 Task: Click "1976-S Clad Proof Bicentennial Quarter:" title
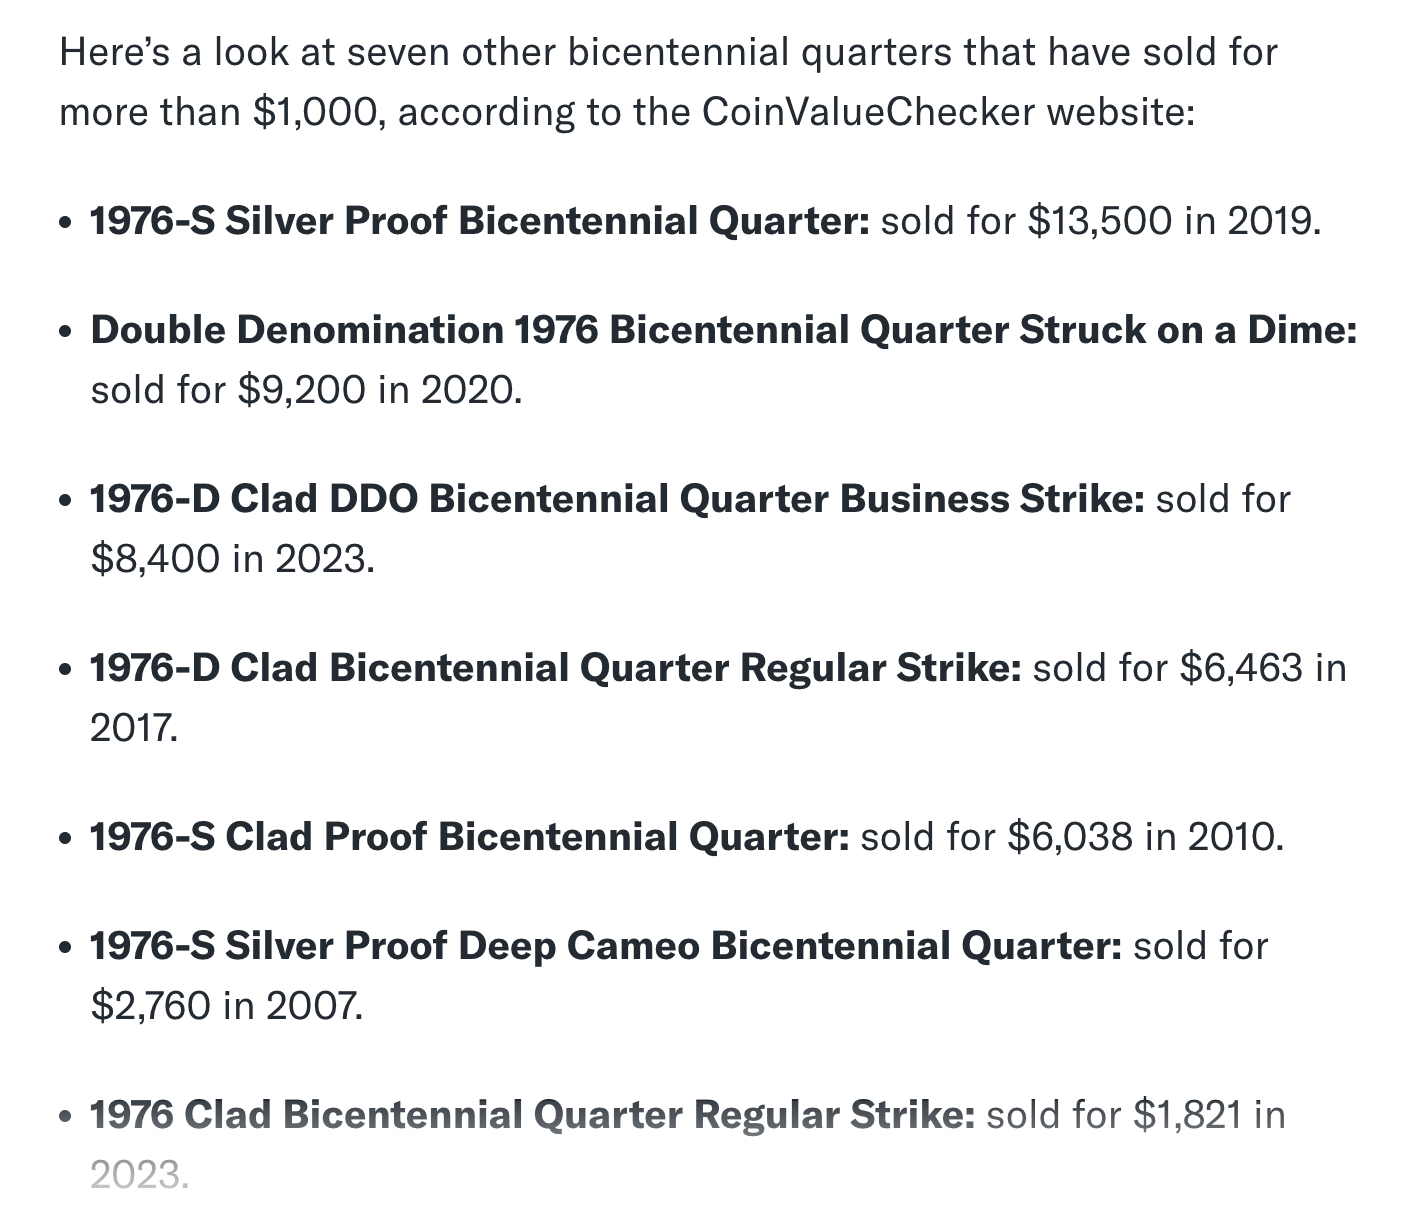[470, 836]
